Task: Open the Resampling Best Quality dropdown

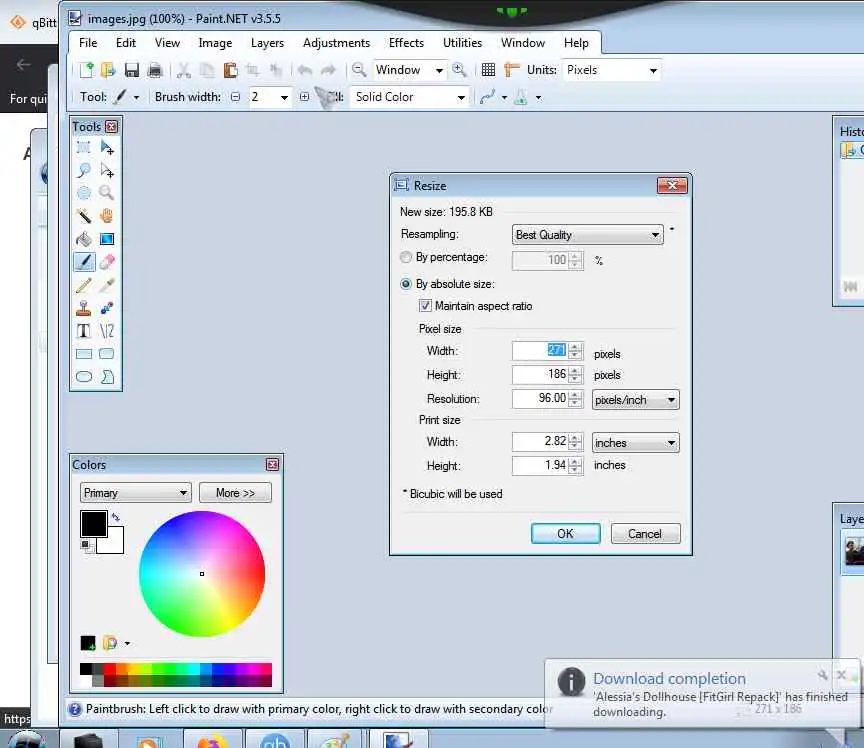Action: (x=587, y=235)
